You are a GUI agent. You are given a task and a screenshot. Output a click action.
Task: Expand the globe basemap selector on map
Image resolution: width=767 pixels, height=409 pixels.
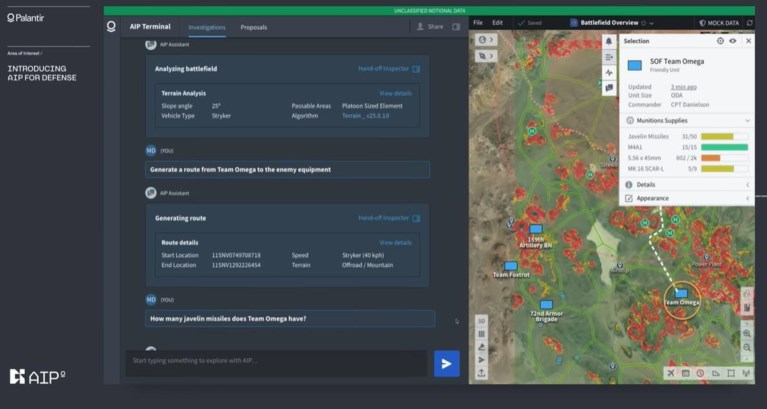486,40
